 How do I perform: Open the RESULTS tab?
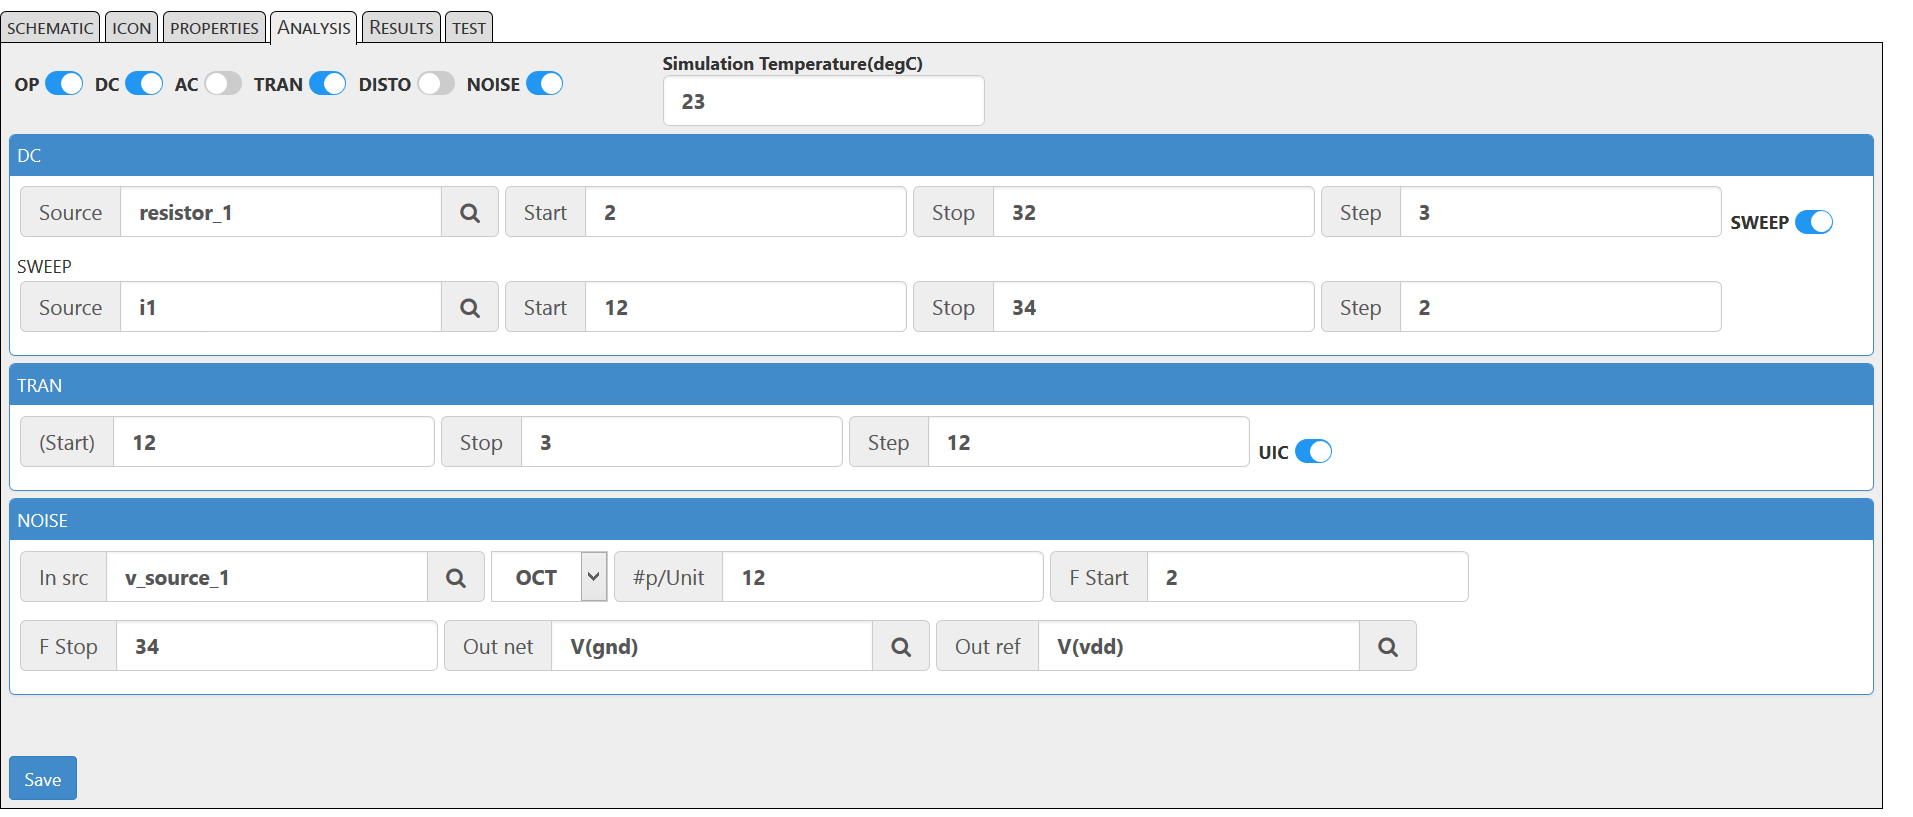click(x=400, y=27)
